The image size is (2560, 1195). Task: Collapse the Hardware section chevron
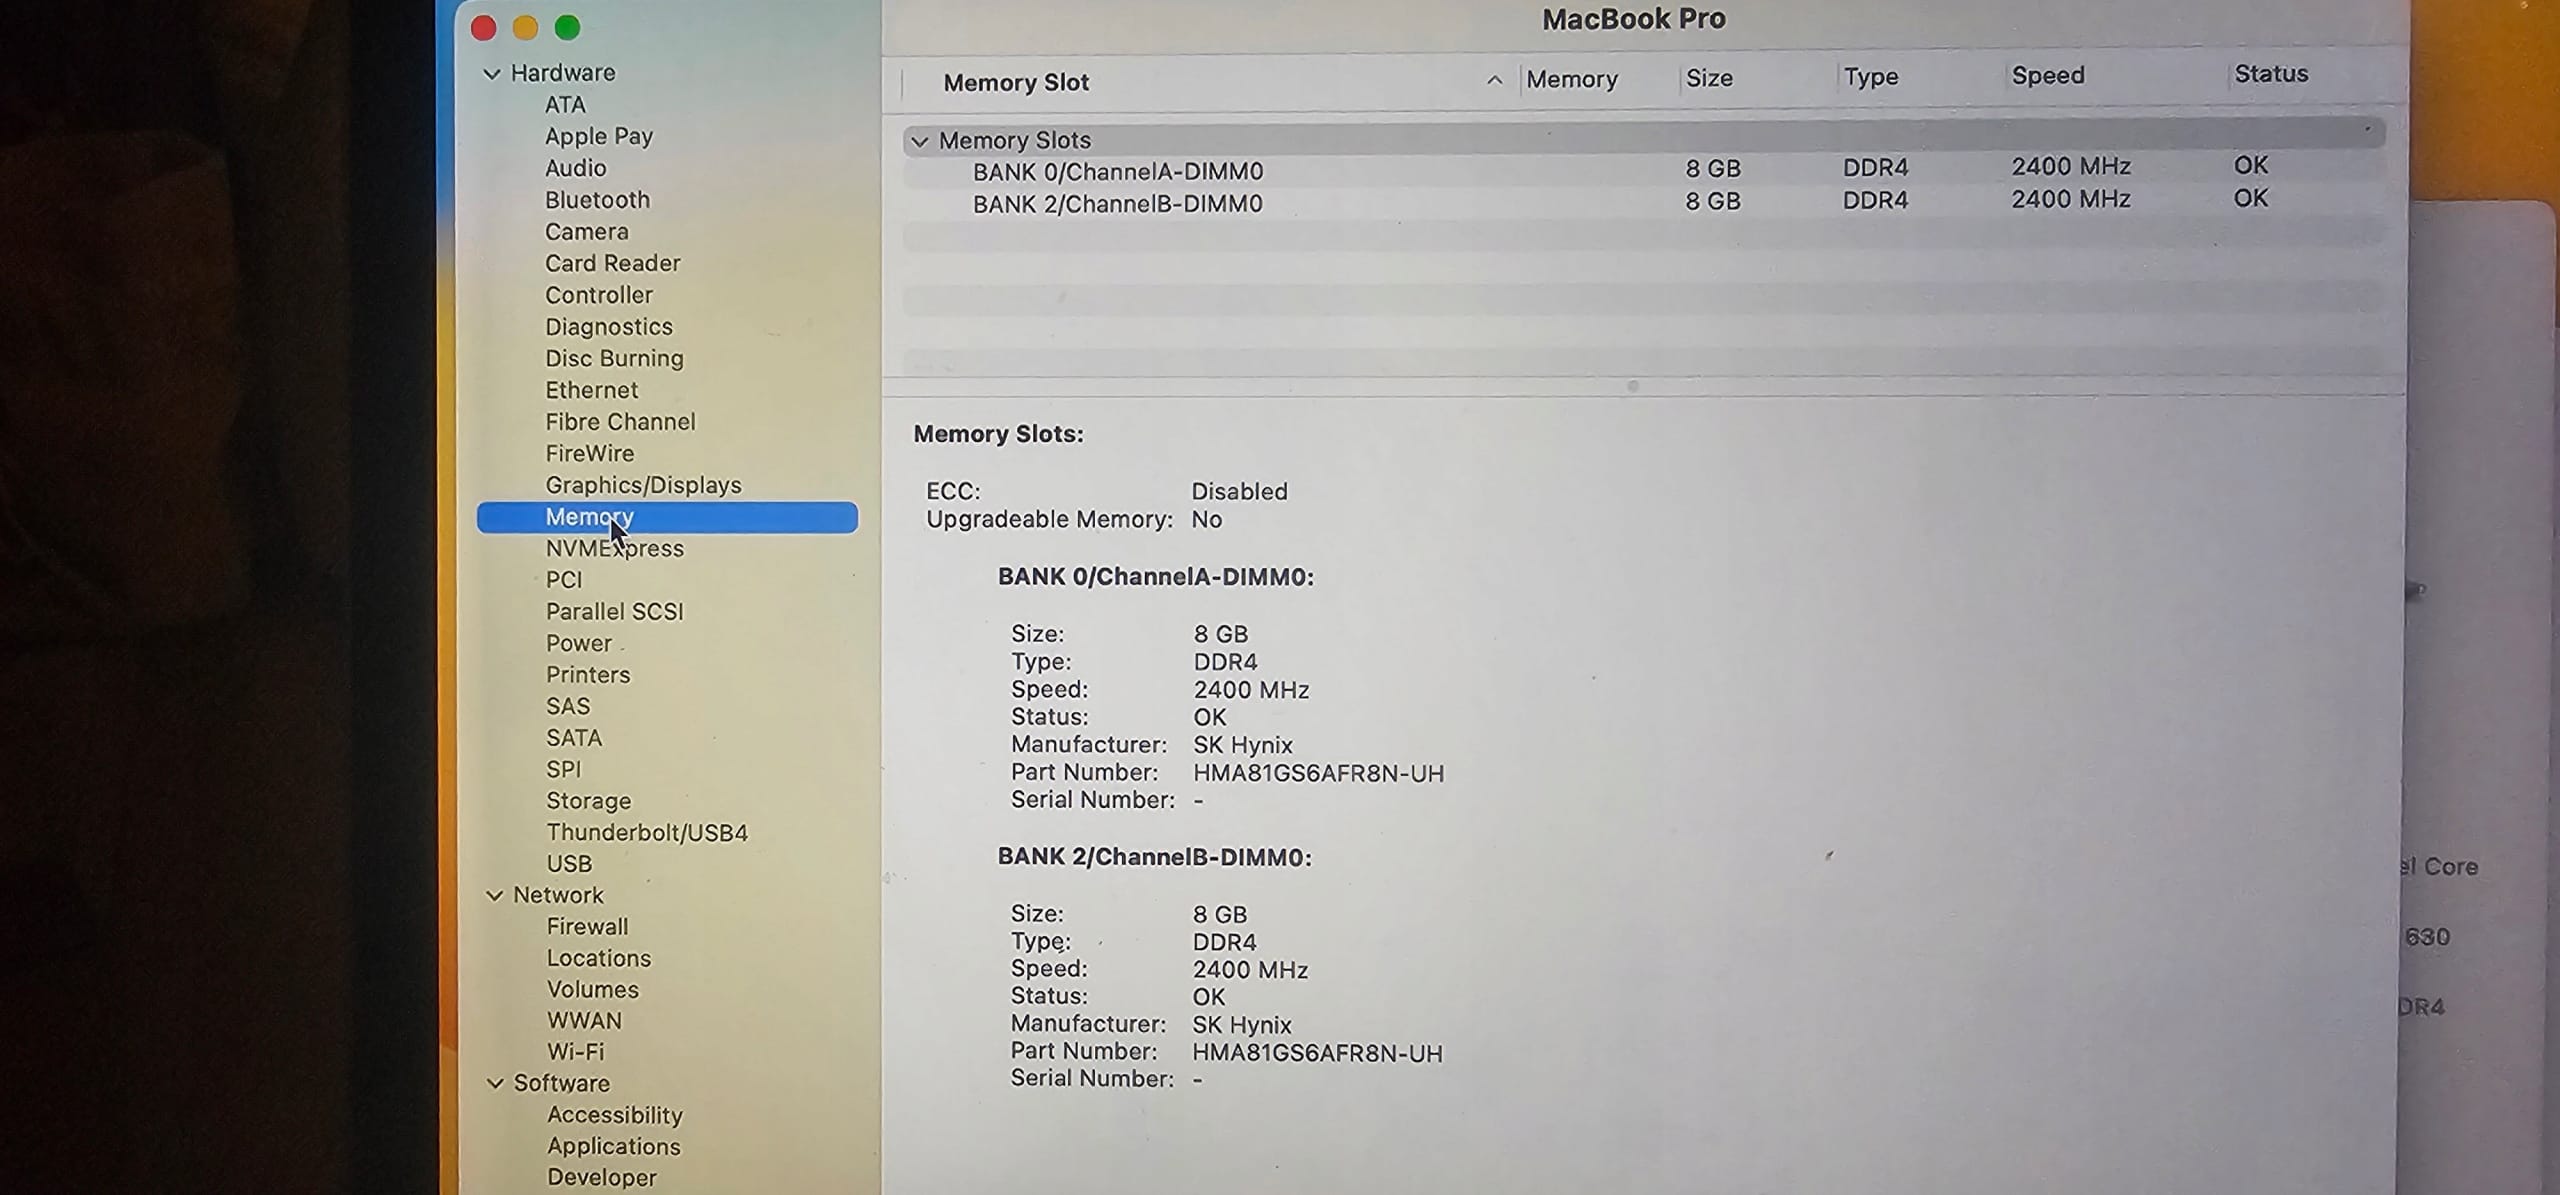click(x=491, y=74)
